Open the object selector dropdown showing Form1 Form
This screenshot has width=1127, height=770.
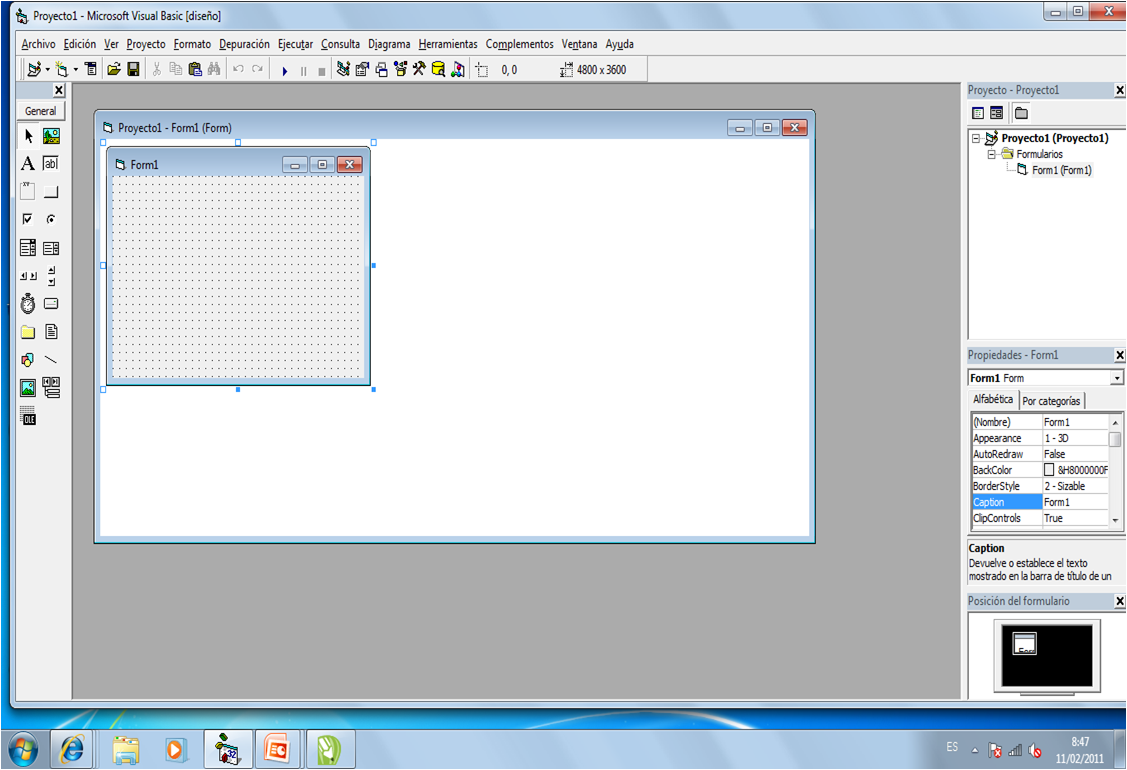[1117, 377]
